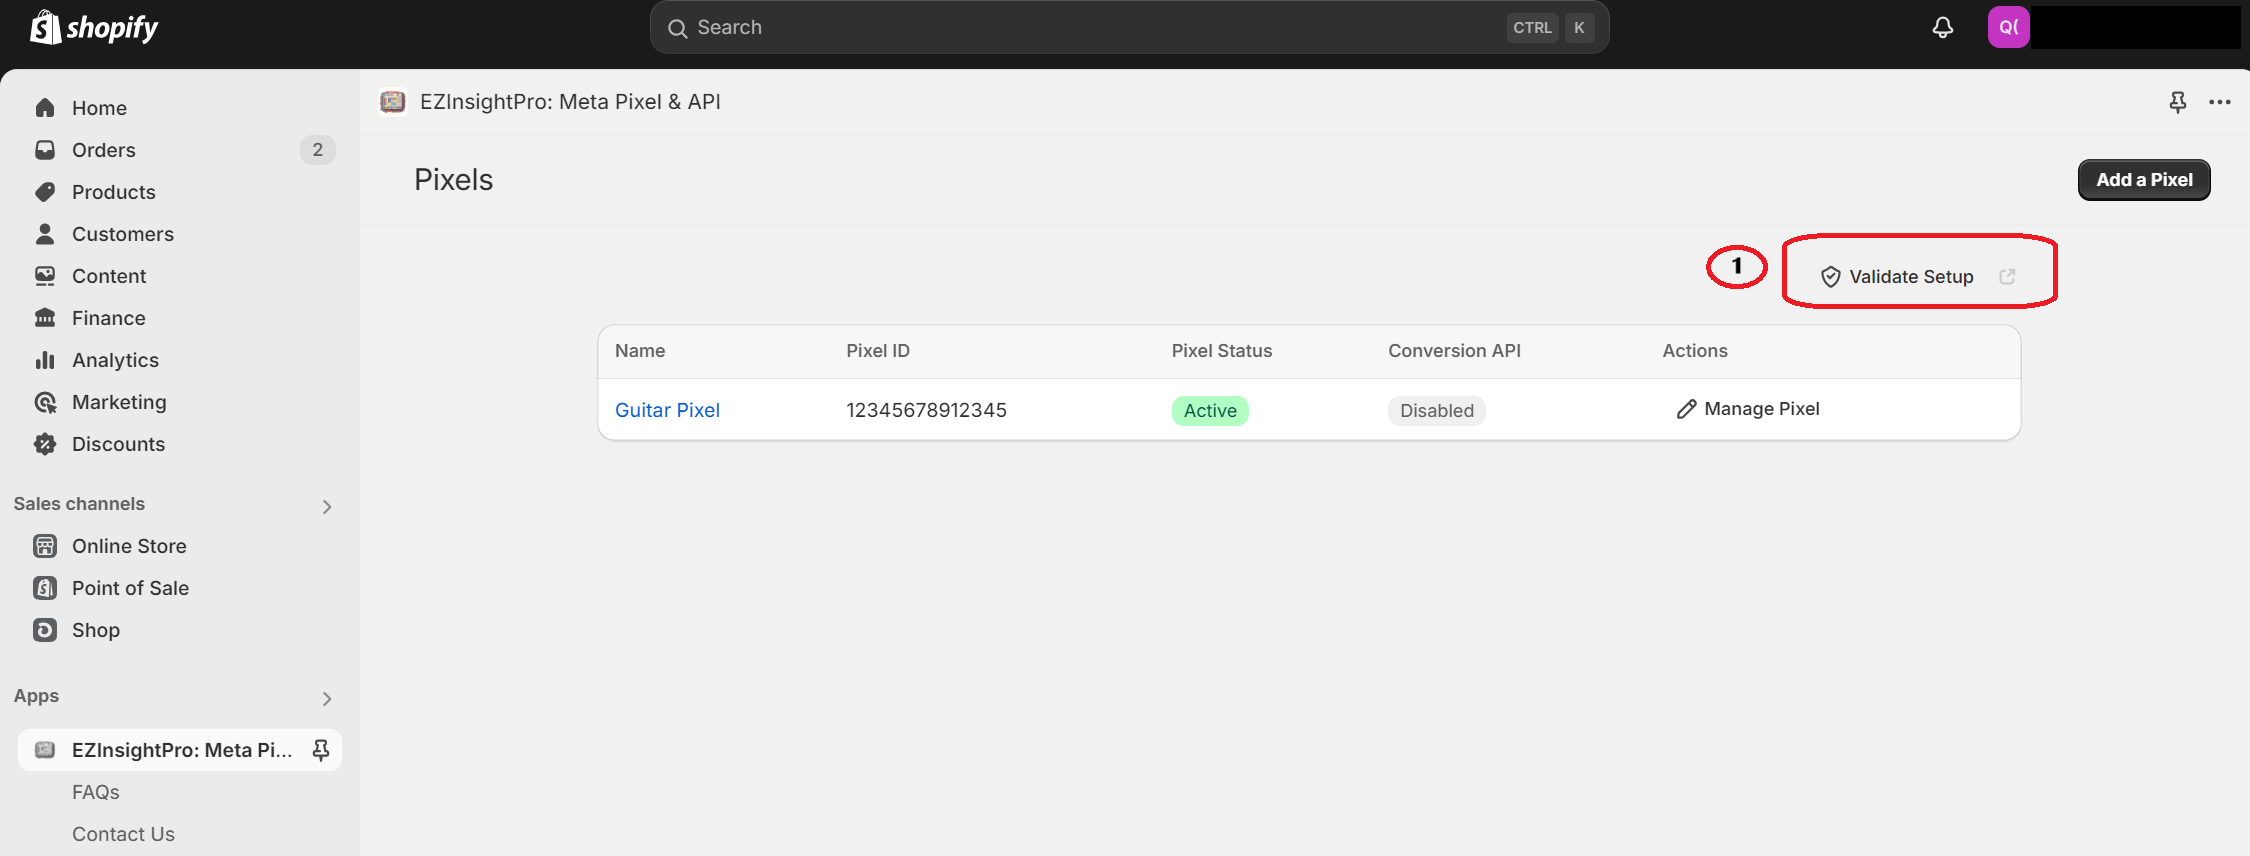Image resolution: width=2250 pixels, height=856 pixels.
Task: Click the EZInsightPro app icon in sidebar
Action: click(x=45, y=750)
